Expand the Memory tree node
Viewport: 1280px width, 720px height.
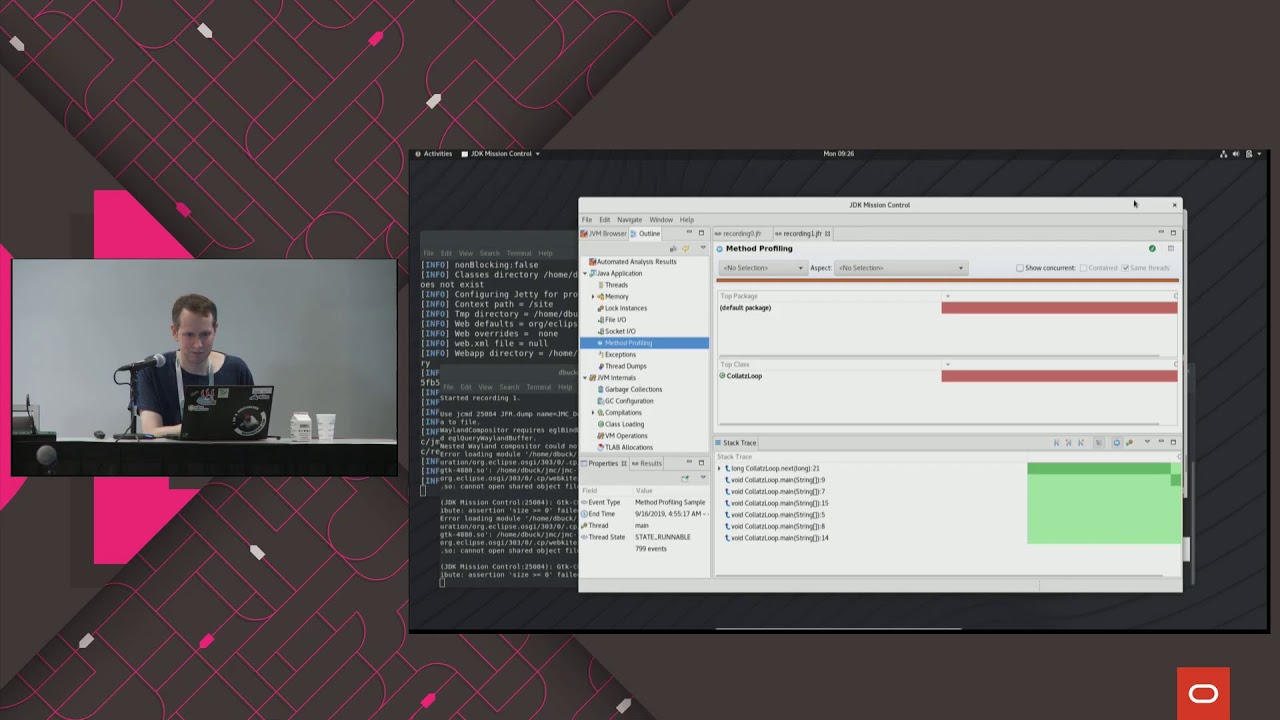click(593, 297)
